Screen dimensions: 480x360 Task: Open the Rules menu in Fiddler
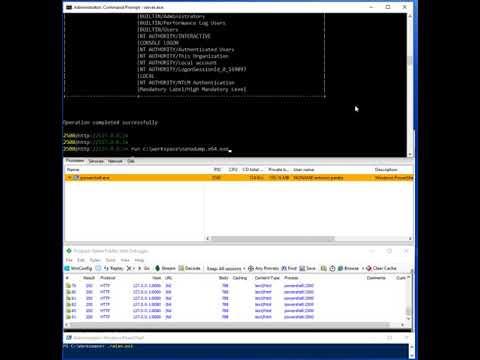click(x=95, y=260)
